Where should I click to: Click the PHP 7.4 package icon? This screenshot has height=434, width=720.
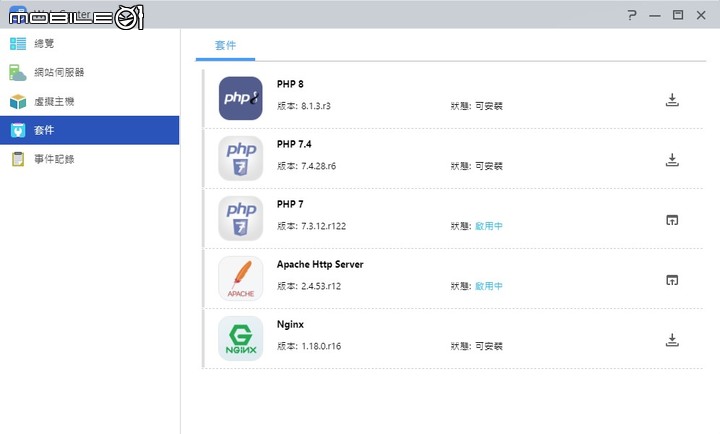[x=241, y=158]
